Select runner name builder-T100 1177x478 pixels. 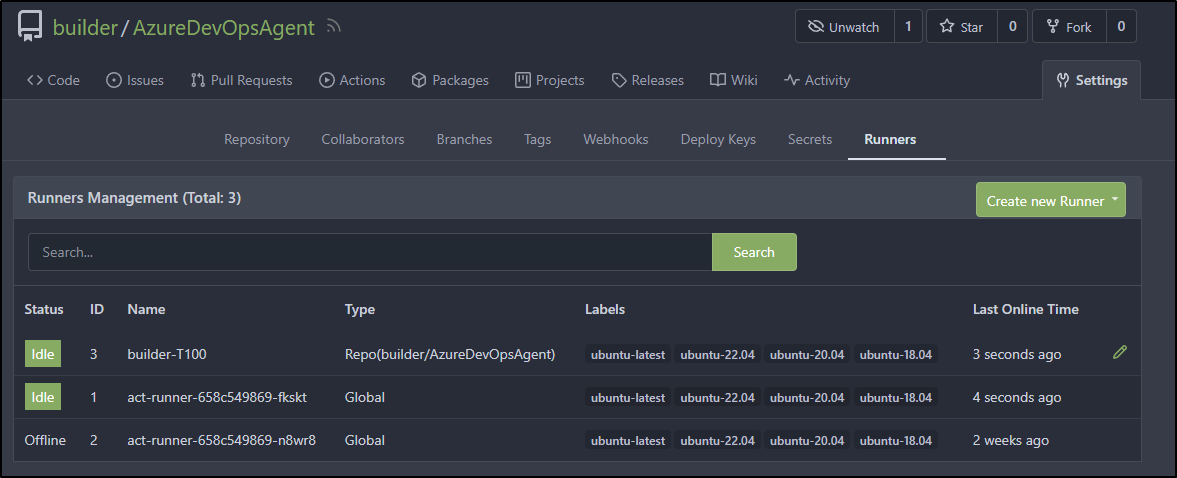tap(167, 354)
